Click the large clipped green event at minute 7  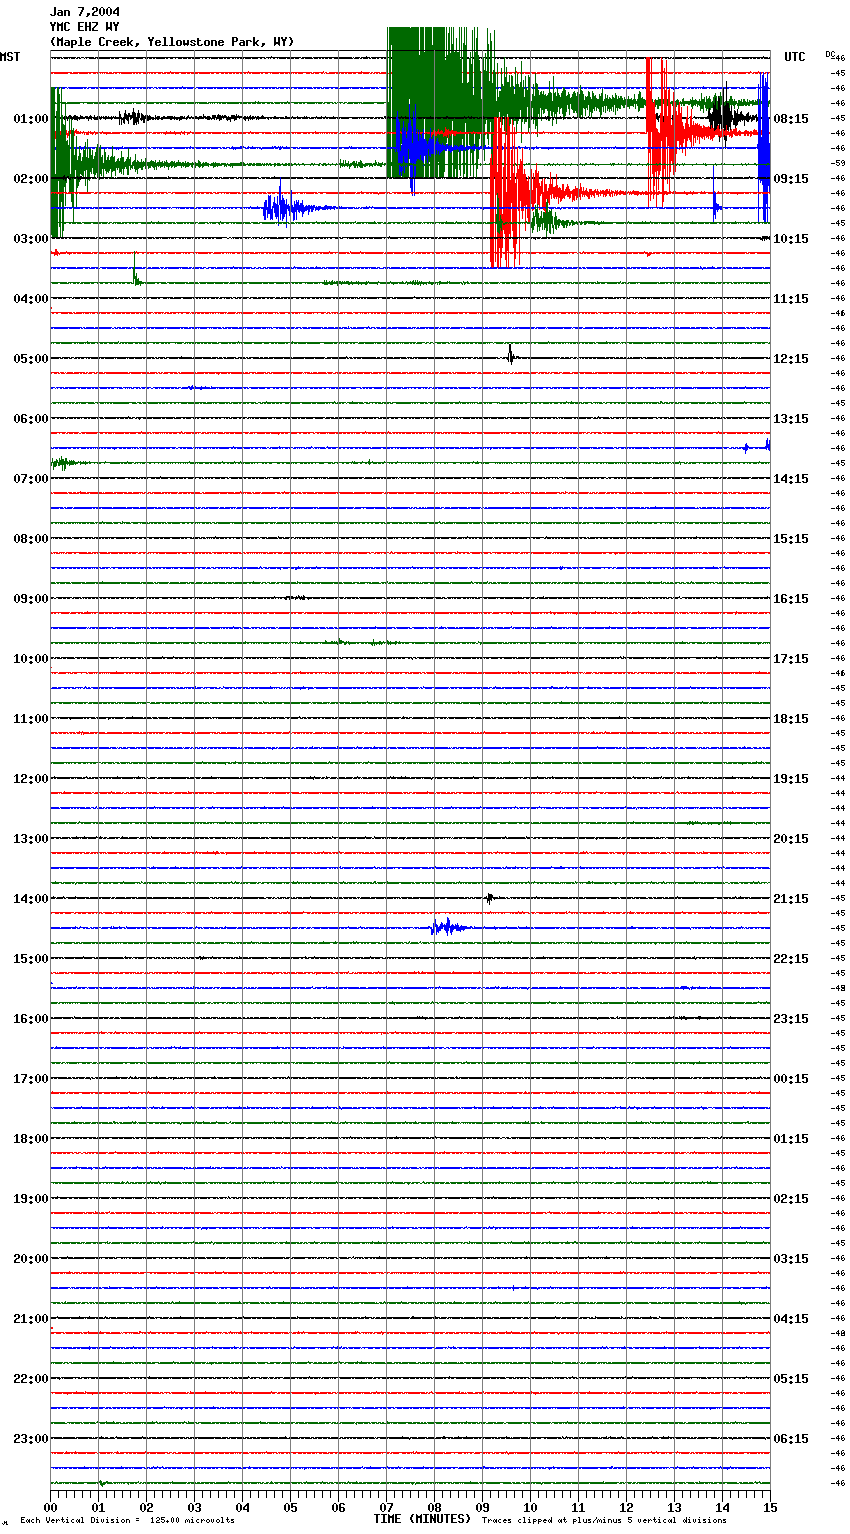coord(438,102)
